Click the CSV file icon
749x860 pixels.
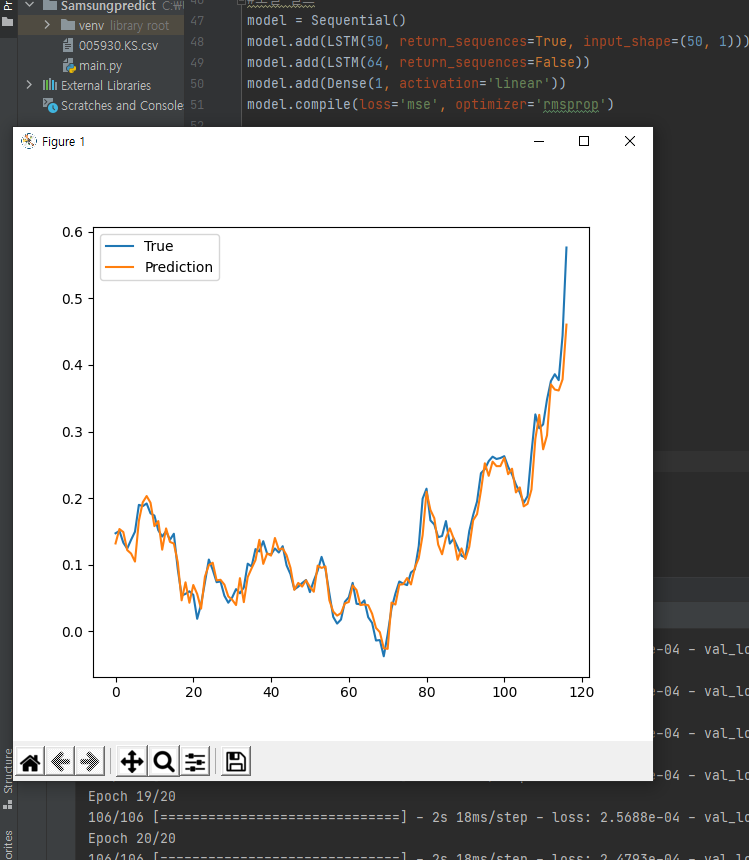(x=68, y=46)
